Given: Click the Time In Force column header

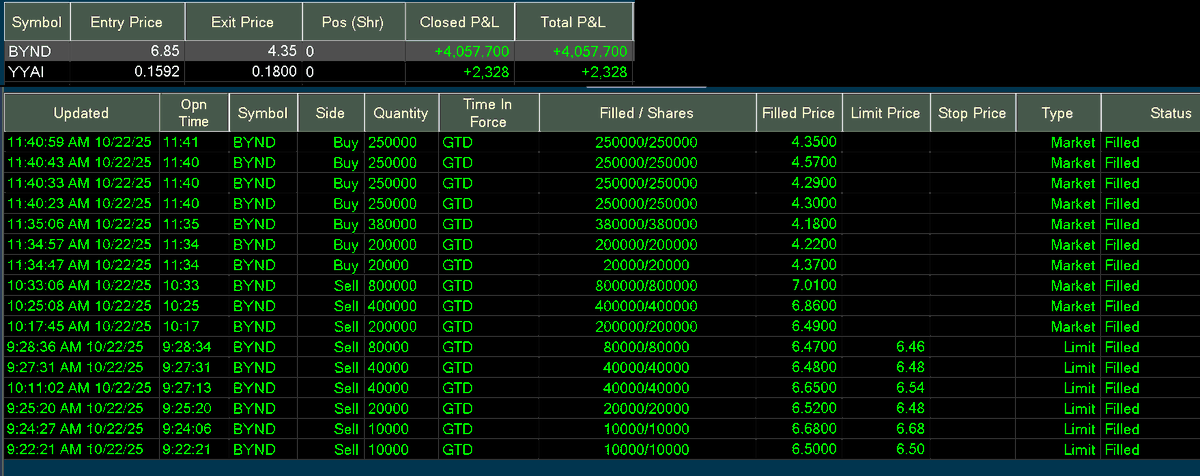Looking at the screenshot, I should point(488,113).
